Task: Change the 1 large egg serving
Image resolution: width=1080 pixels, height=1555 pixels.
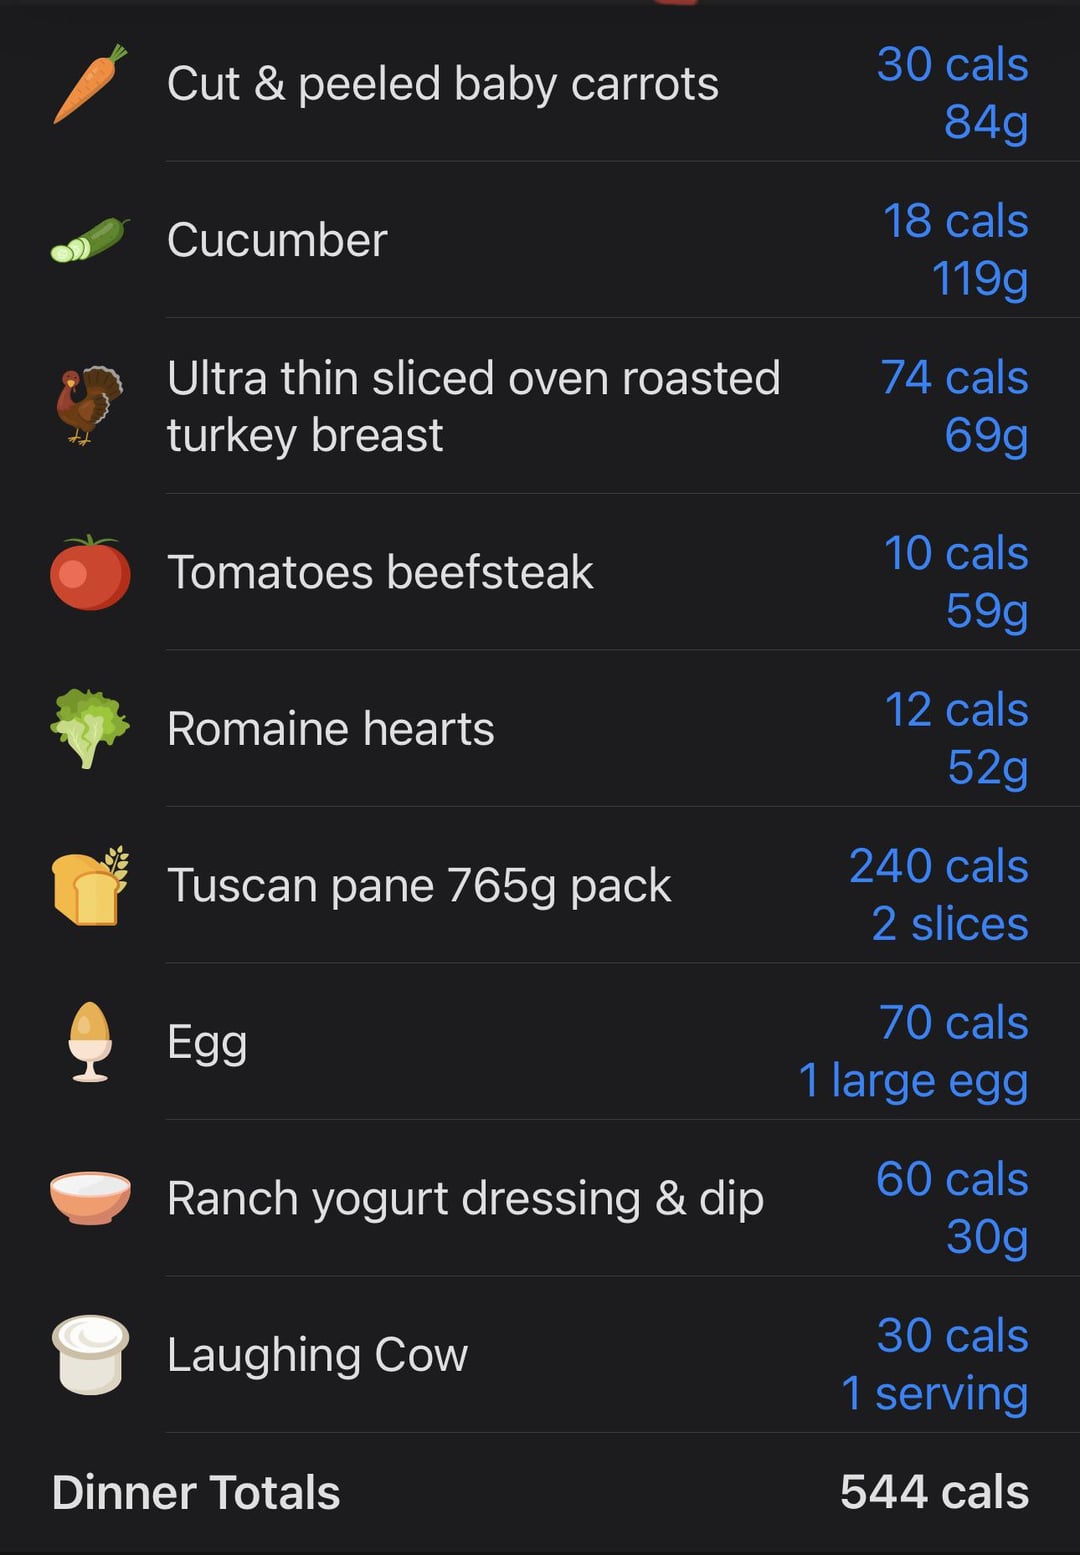Action: [913, 1051]
